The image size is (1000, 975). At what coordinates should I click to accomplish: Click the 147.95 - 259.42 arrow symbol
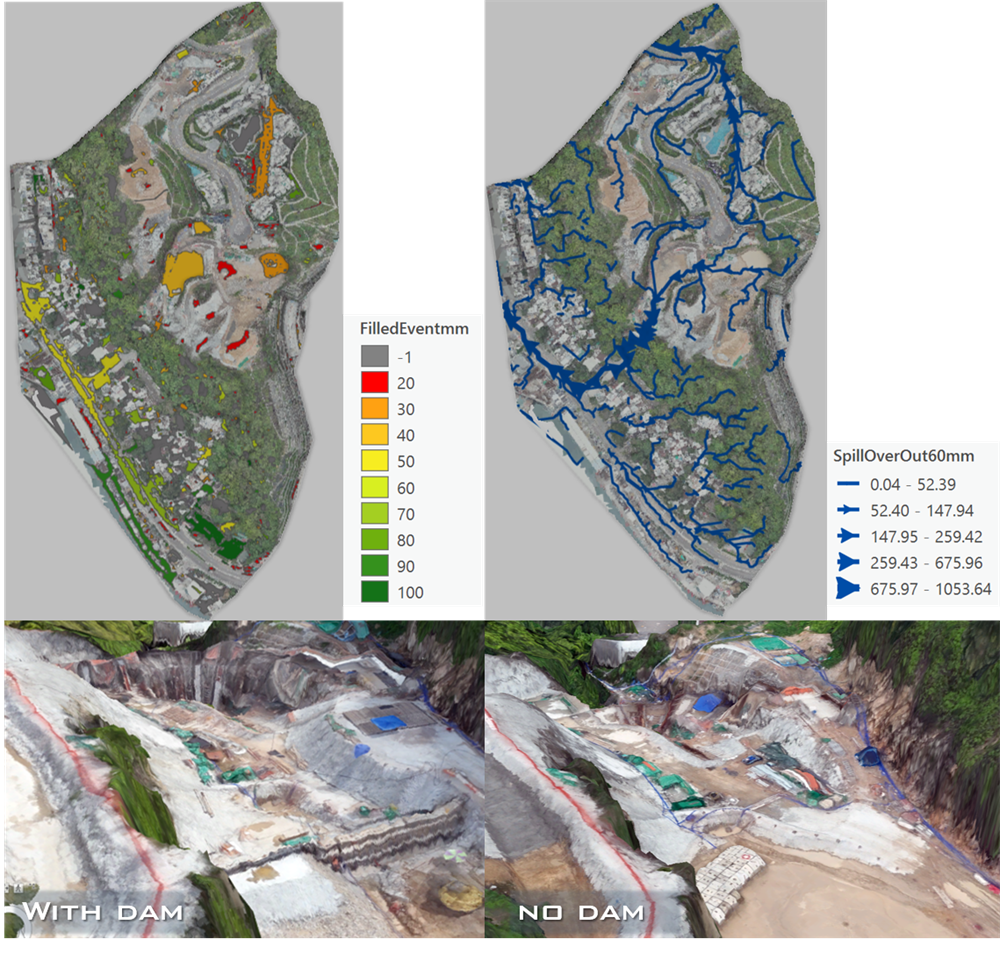tap(849, 536)
